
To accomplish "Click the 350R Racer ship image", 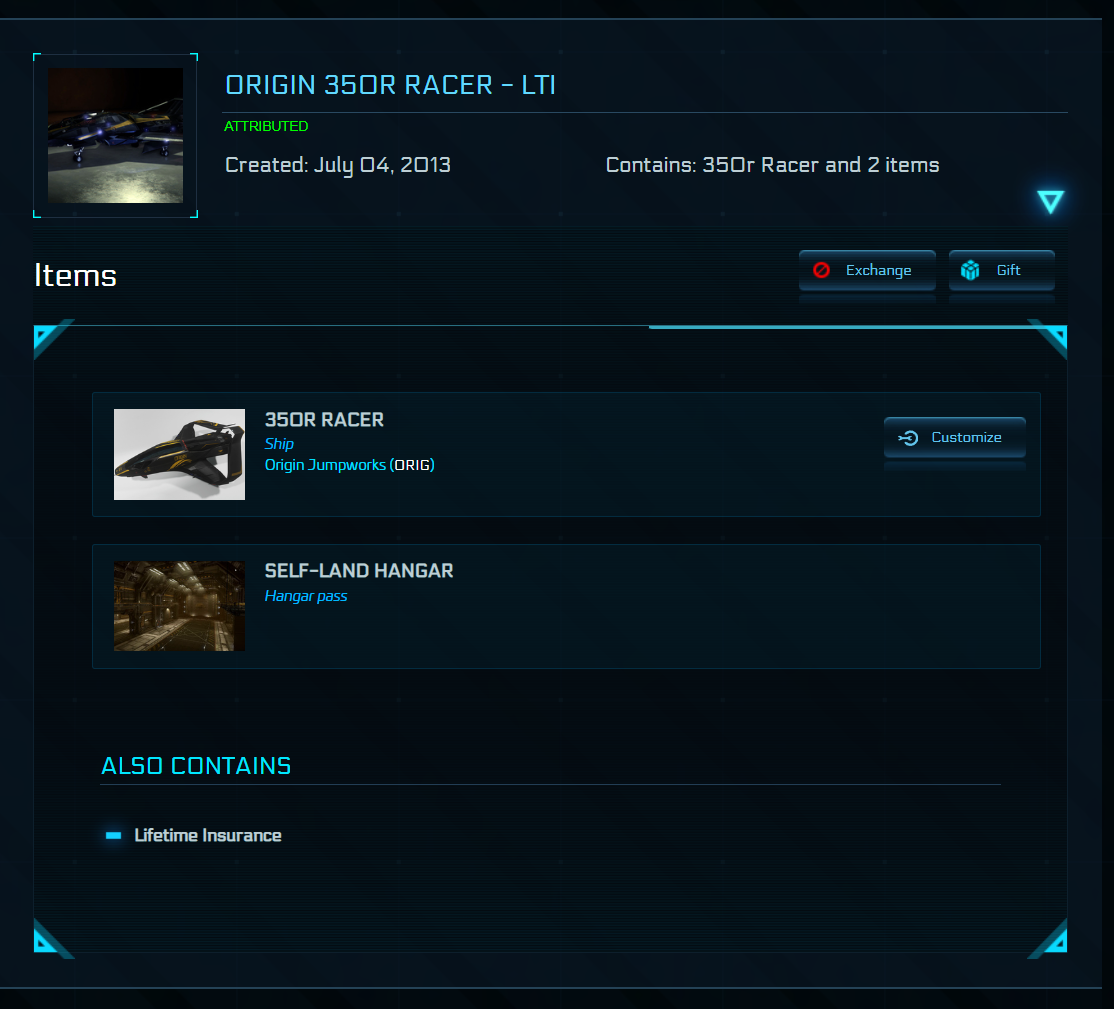I will (x=179, y=454).
